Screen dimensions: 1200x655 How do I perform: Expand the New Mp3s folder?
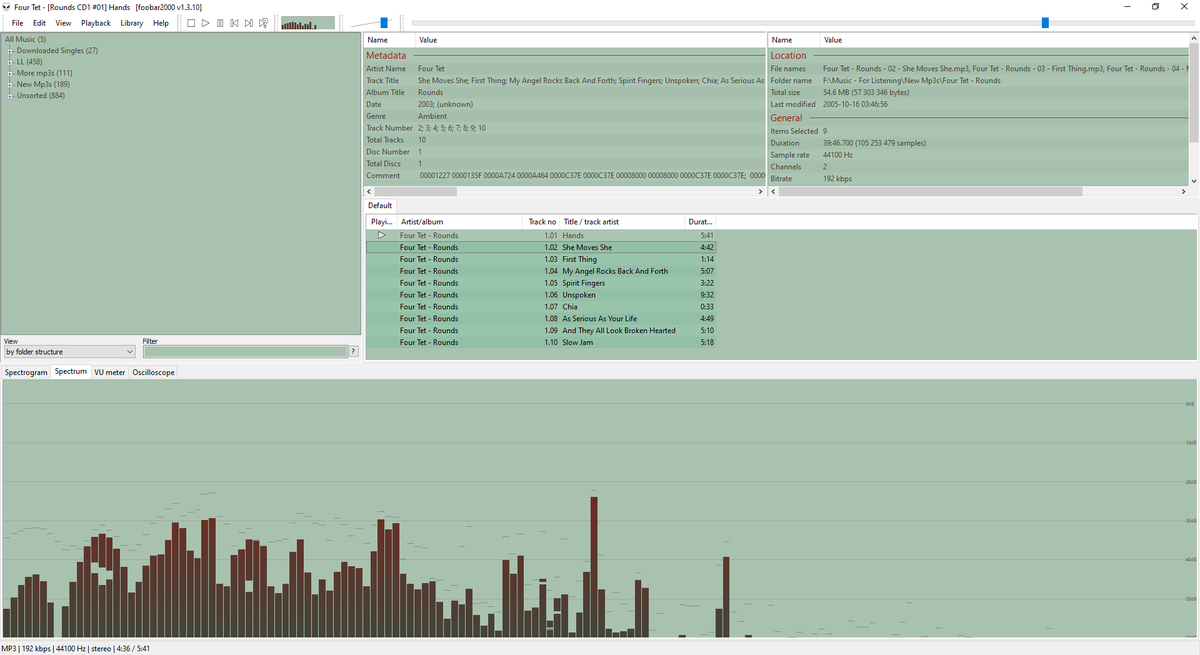pyautogui.click(x=10, y=85)
